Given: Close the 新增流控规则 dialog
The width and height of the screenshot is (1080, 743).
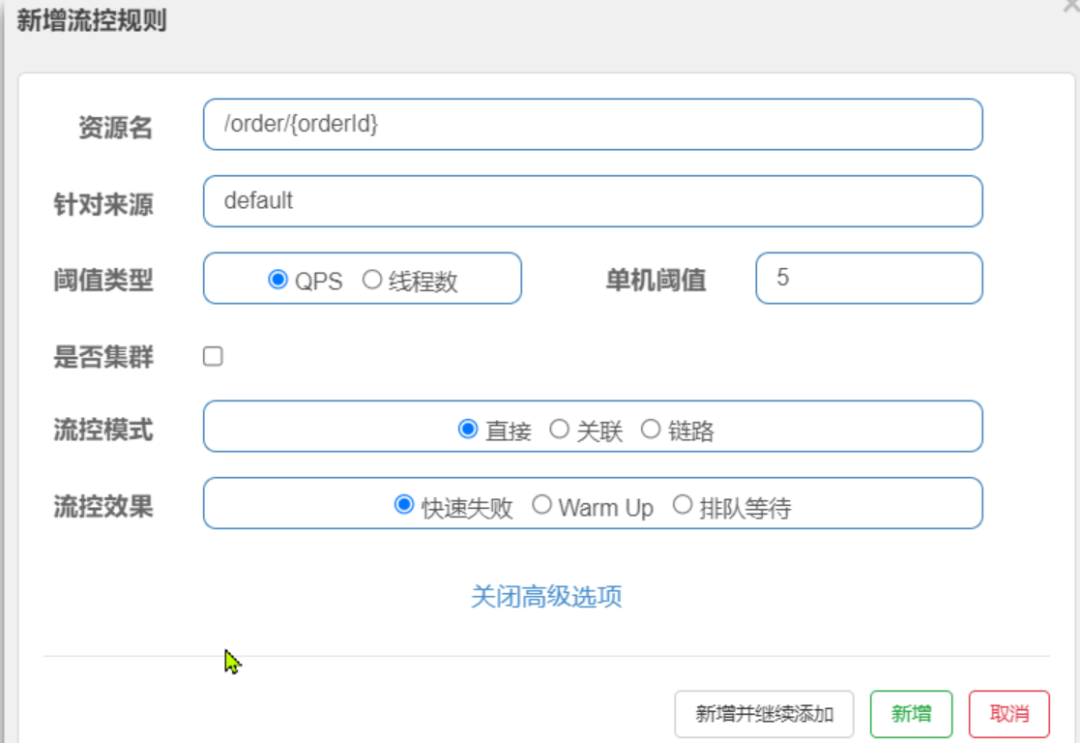Looking at the screenshot, I should click(x=1072, y=6).
